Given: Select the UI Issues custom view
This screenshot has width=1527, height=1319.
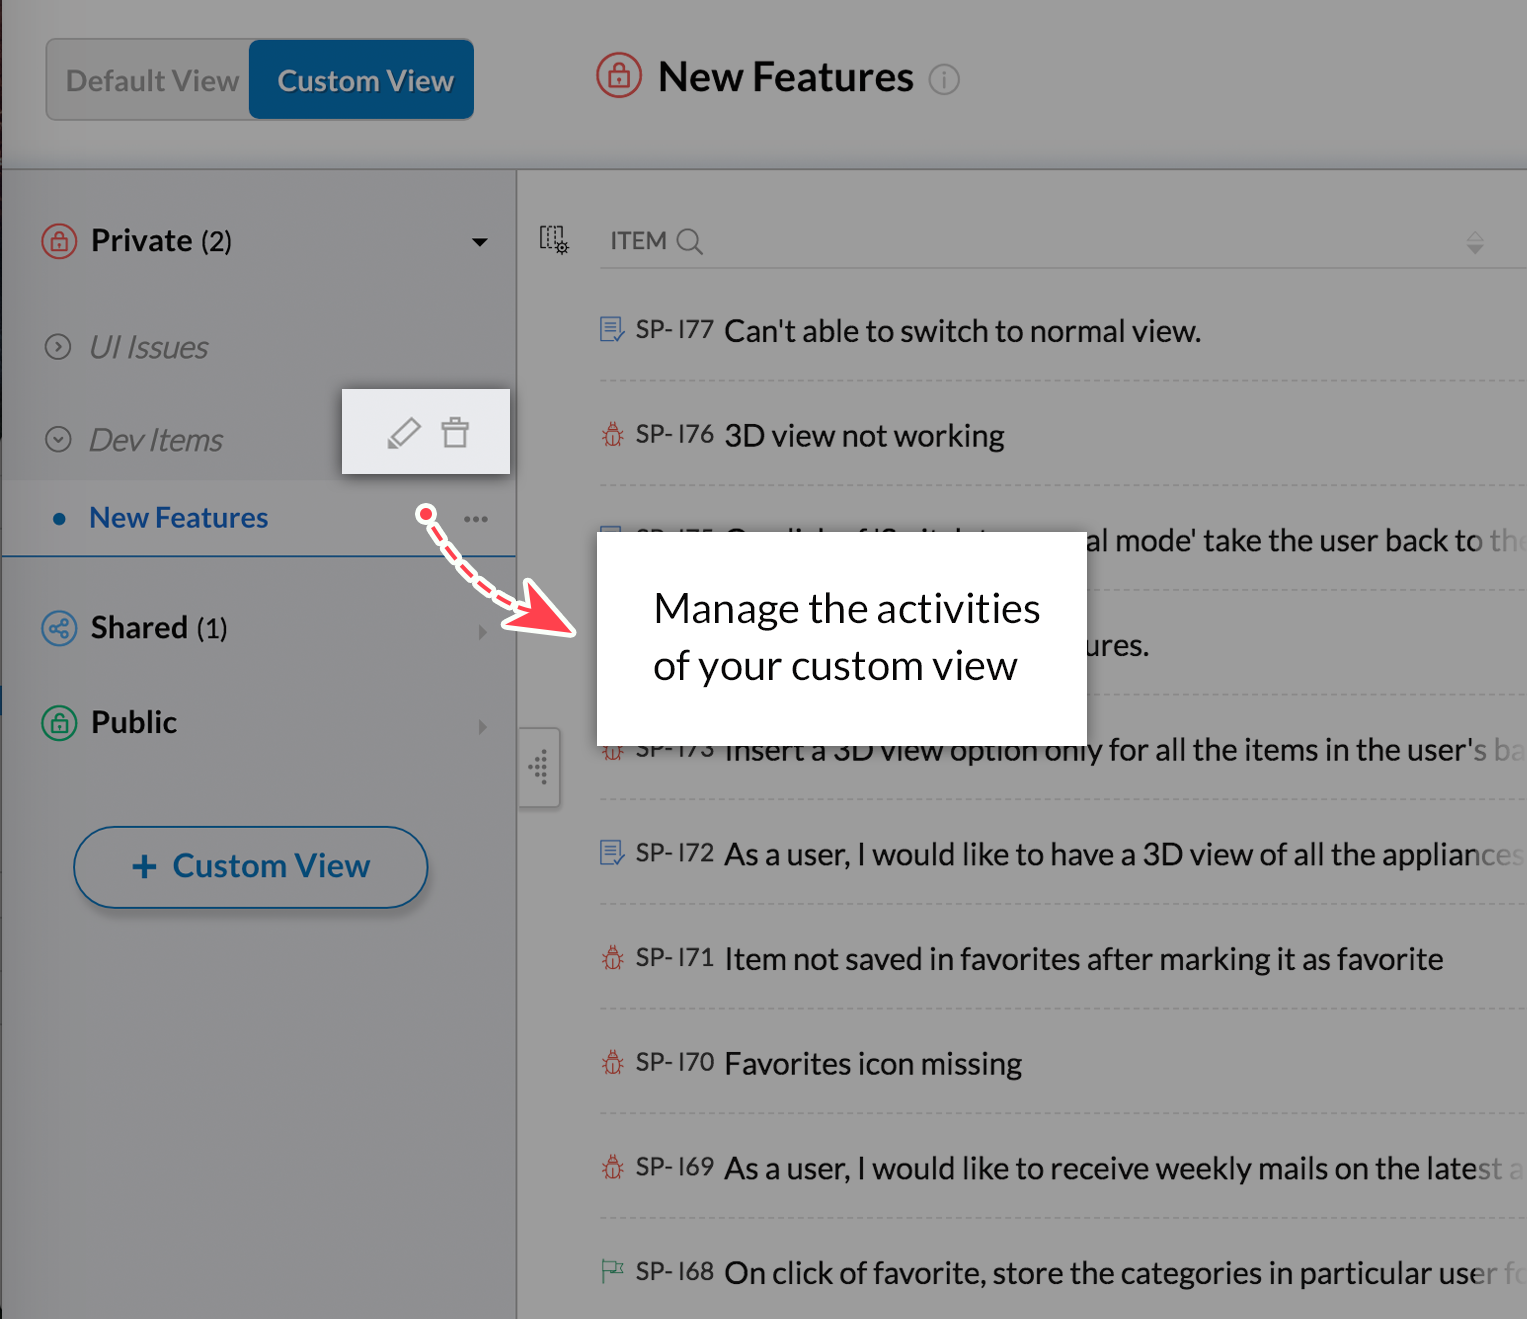Looking at the screenshot, I should tap(149, 347).
